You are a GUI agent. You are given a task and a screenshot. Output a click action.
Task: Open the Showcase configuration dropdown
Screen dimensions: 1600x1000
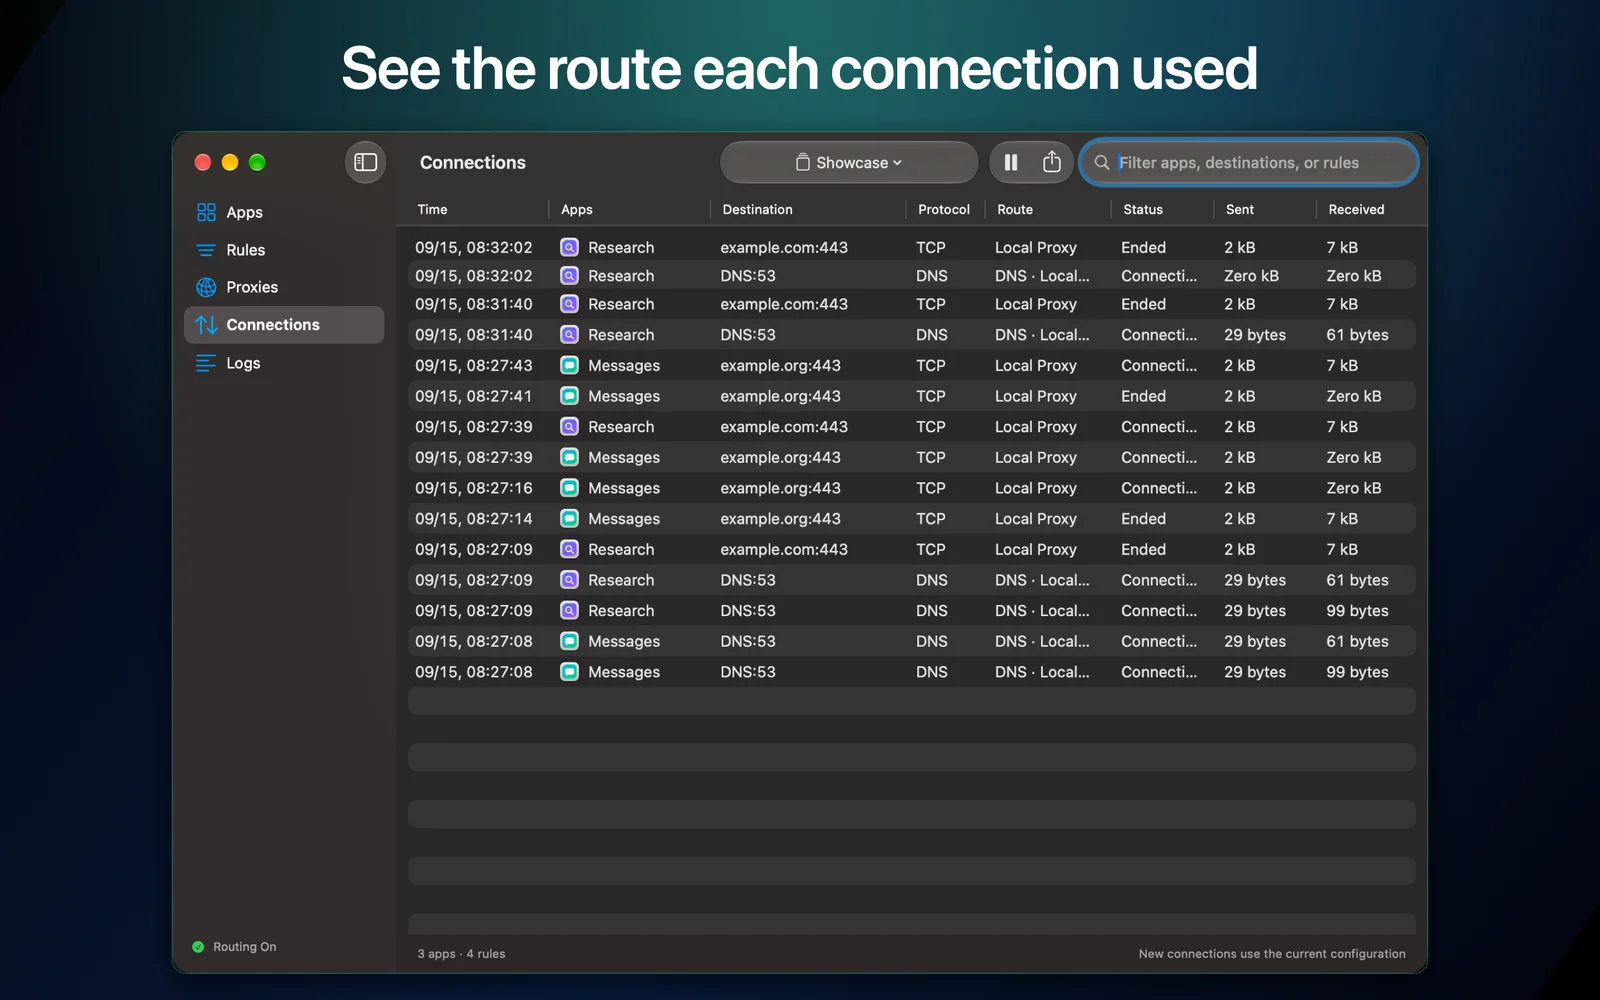[x=849, y=162]
